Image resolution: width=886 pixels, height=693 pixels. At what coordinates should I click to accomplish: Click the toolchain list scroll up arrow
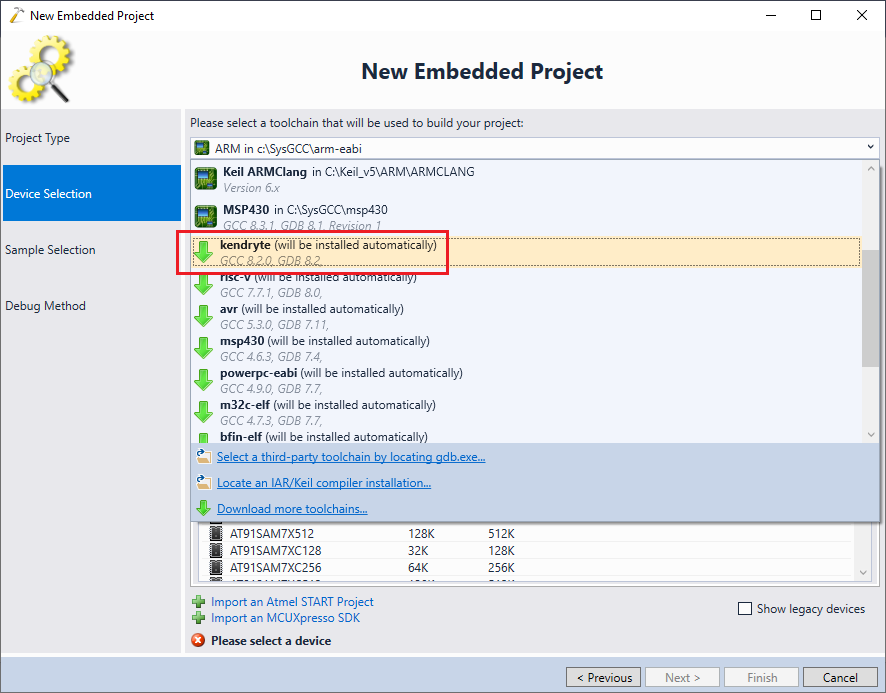point(871,168)
